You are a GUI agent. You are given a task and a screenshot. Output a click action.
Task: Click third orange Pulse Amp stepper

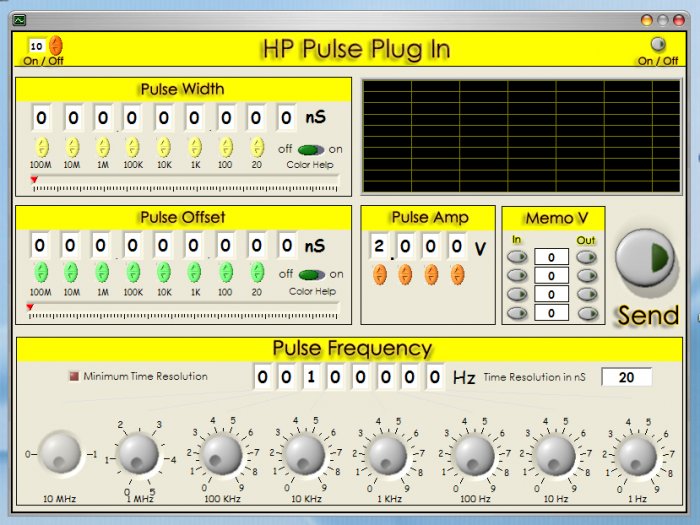click(431, 275)
